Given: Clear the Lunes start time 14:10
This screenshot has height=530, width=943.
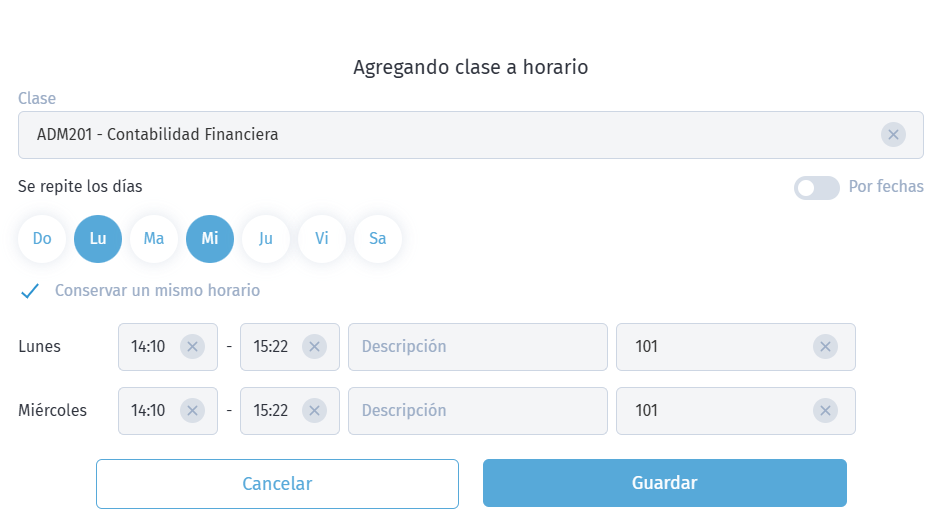Looking at the screenshot, I should click(192, 347).
